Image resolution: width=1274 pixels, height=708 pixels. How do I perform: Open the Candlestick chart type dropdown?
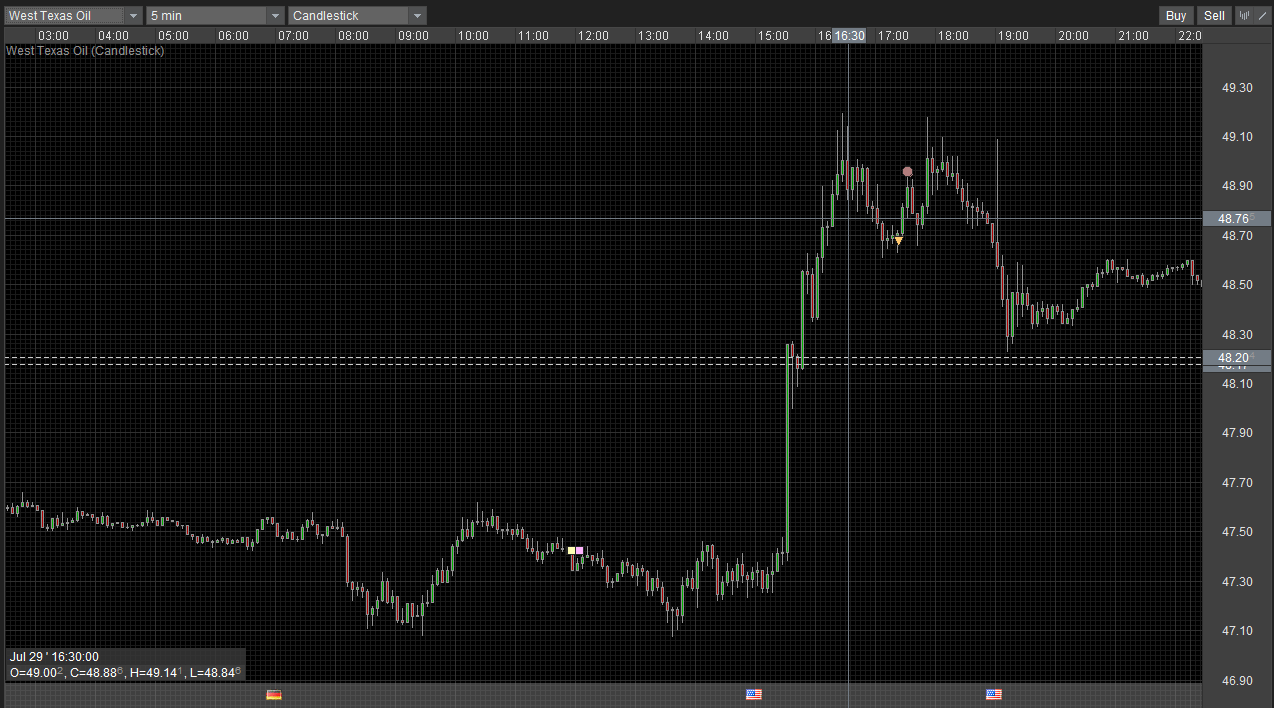coord(357,15)
